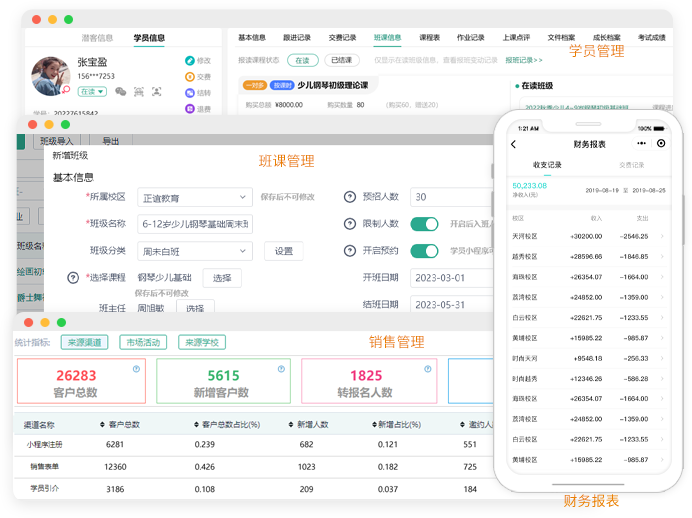Image resolution: width=692 pixels, height=518 pixels.
Task: Open the 班级分类 dropdown showing 周末白班
Action: click(195, 251)
